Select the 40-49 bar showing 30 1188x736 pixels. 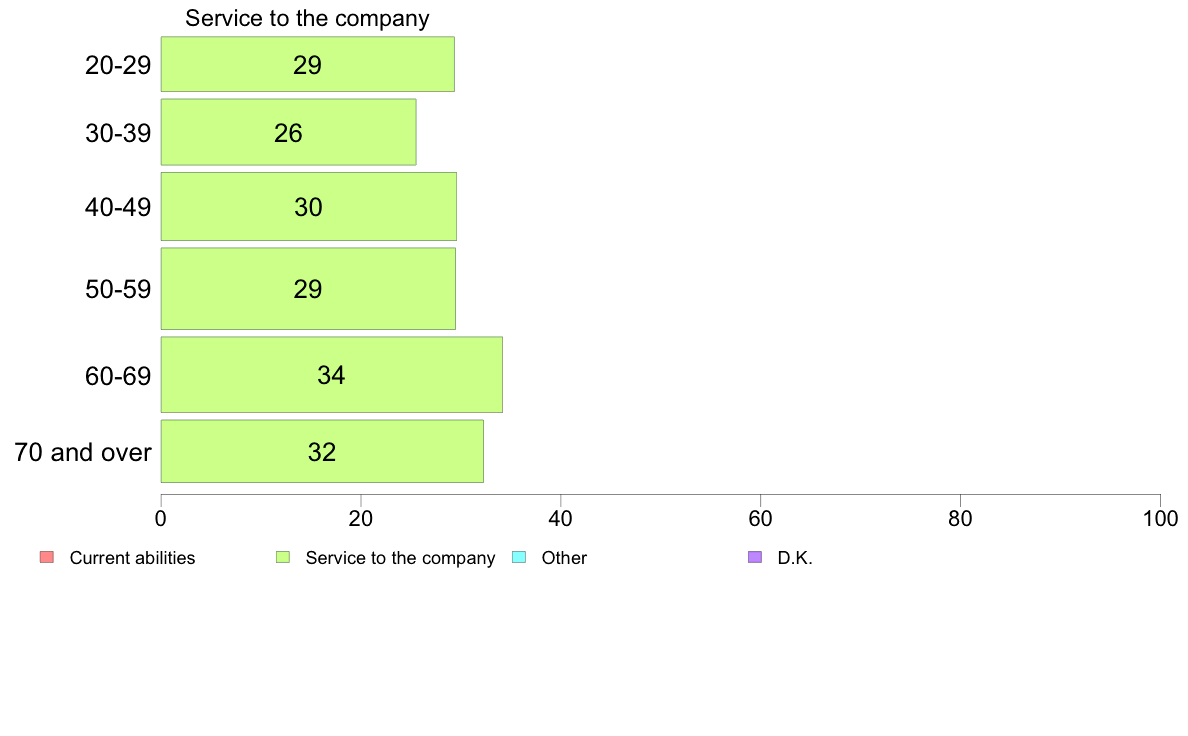(308, 207)
